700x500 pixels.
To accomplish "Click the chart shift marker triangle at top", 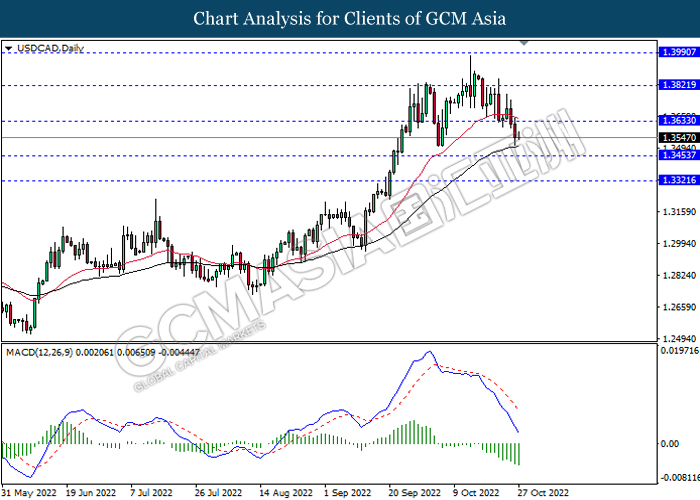I will (x=524, y=43).
